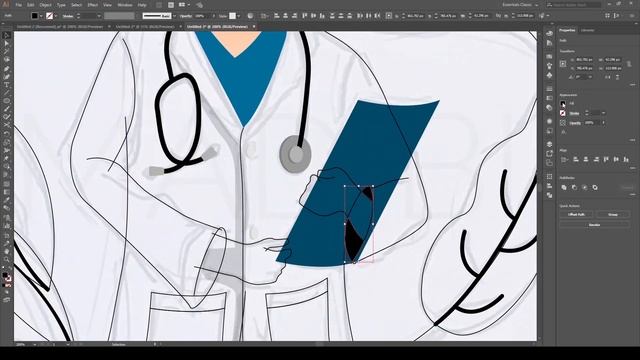Click the black Fill swatch in control bar
The image size is (640, 360).
coord(35,16)
